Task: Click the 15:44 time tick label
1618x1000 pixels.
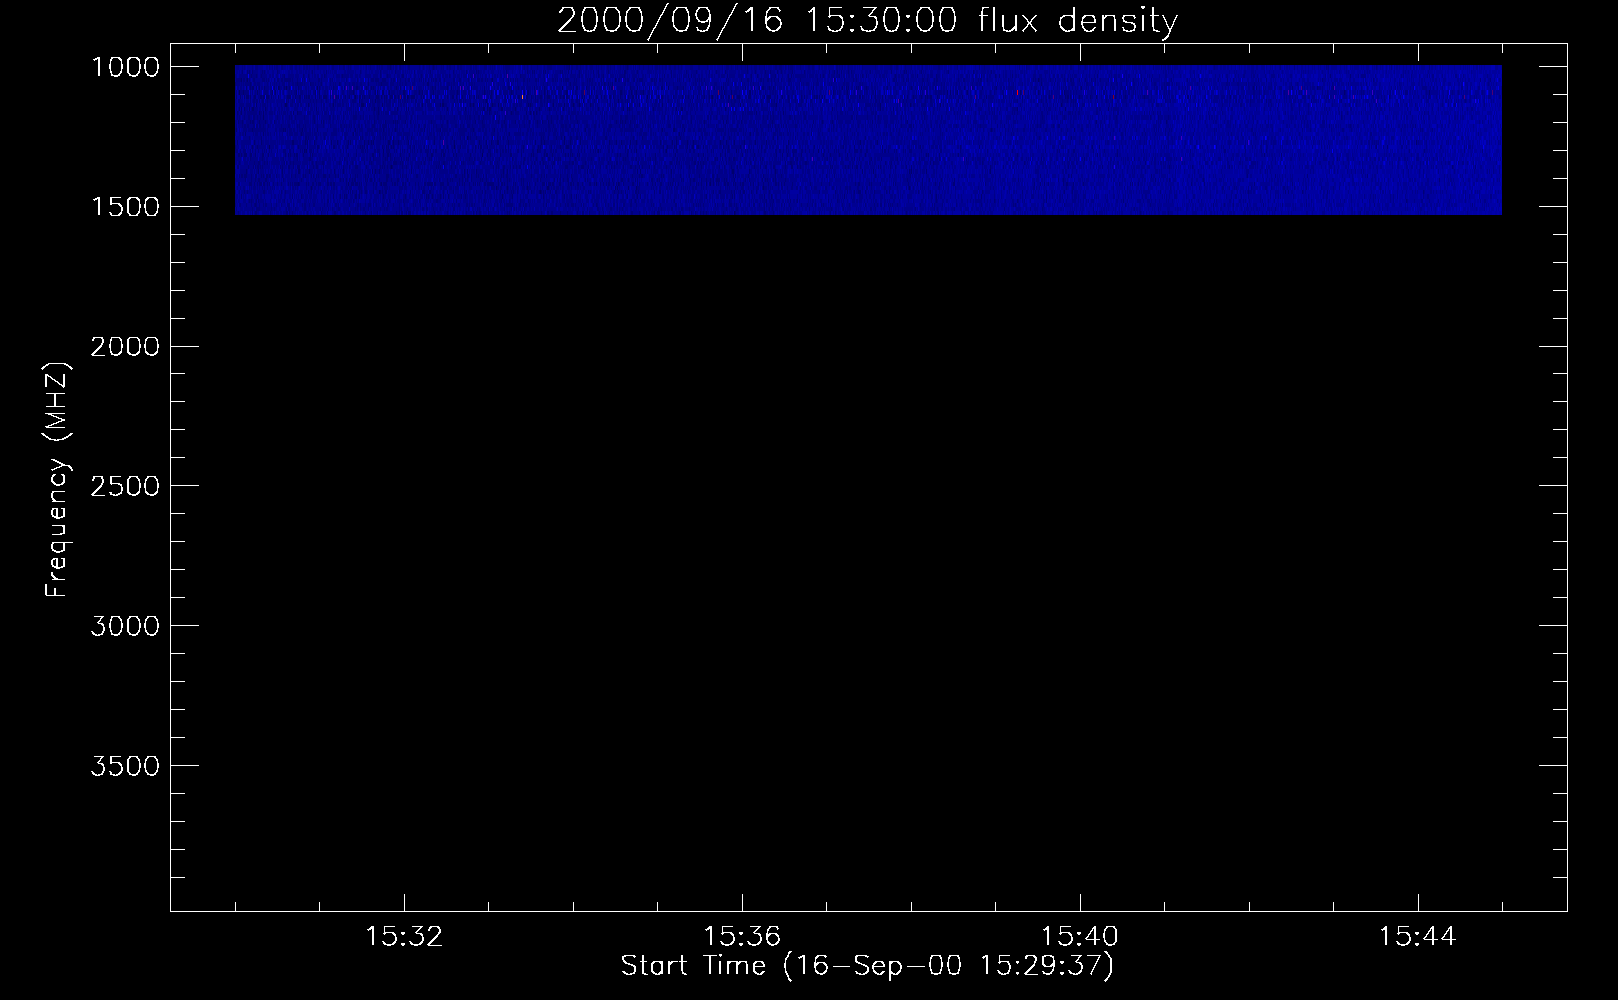Action: click(x=1418, y=937)
